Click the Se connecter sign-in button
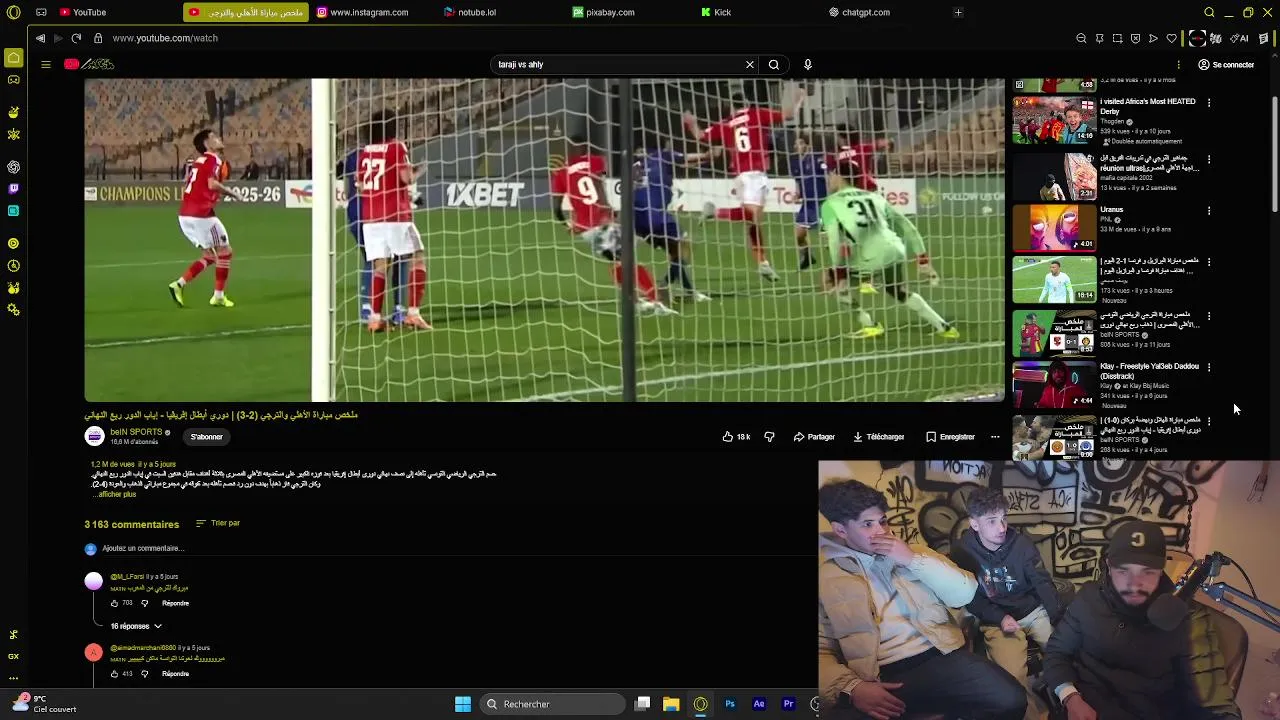This screenshot has width=1280, height=720. [x=1226, y=64]
